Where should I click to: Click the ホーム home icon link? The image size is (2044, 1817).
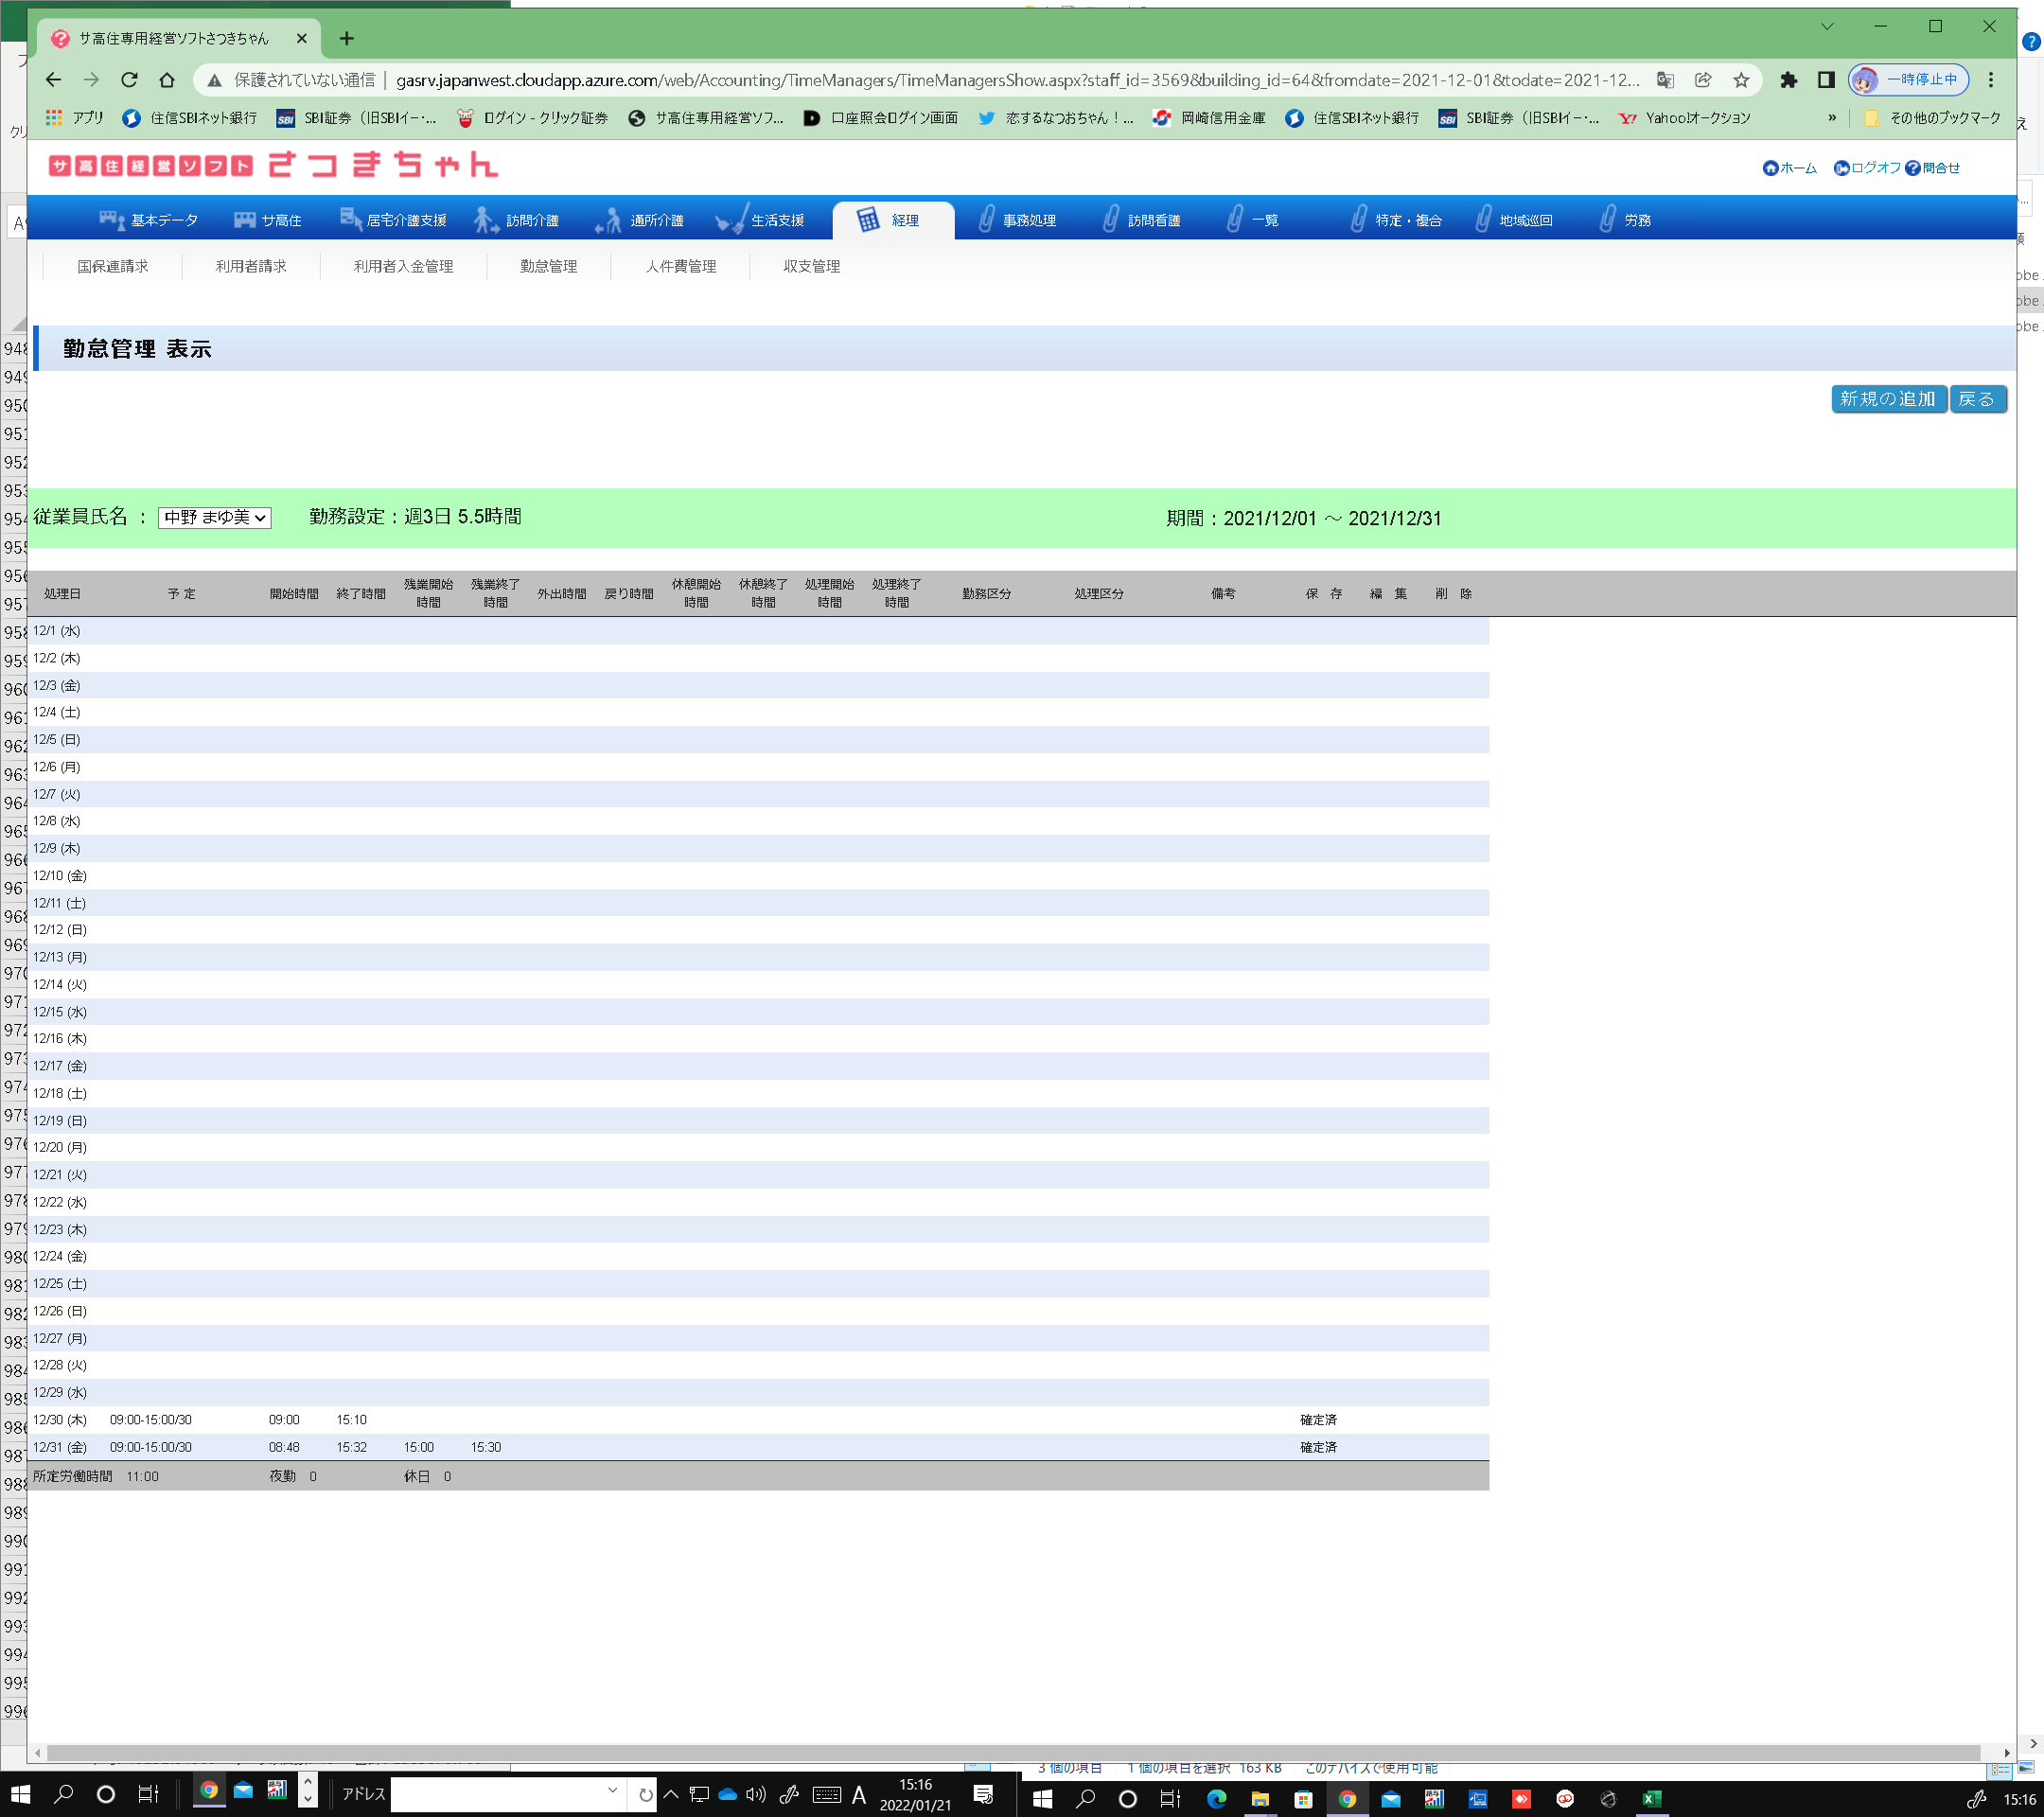[1771, 168]
